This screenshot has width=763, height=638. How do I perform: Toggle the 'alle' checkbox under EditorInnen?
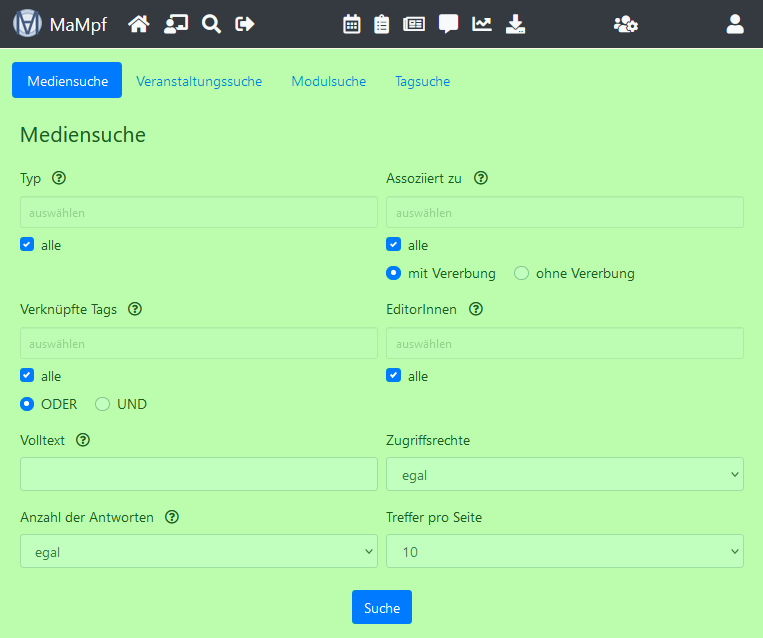point(394,376)
